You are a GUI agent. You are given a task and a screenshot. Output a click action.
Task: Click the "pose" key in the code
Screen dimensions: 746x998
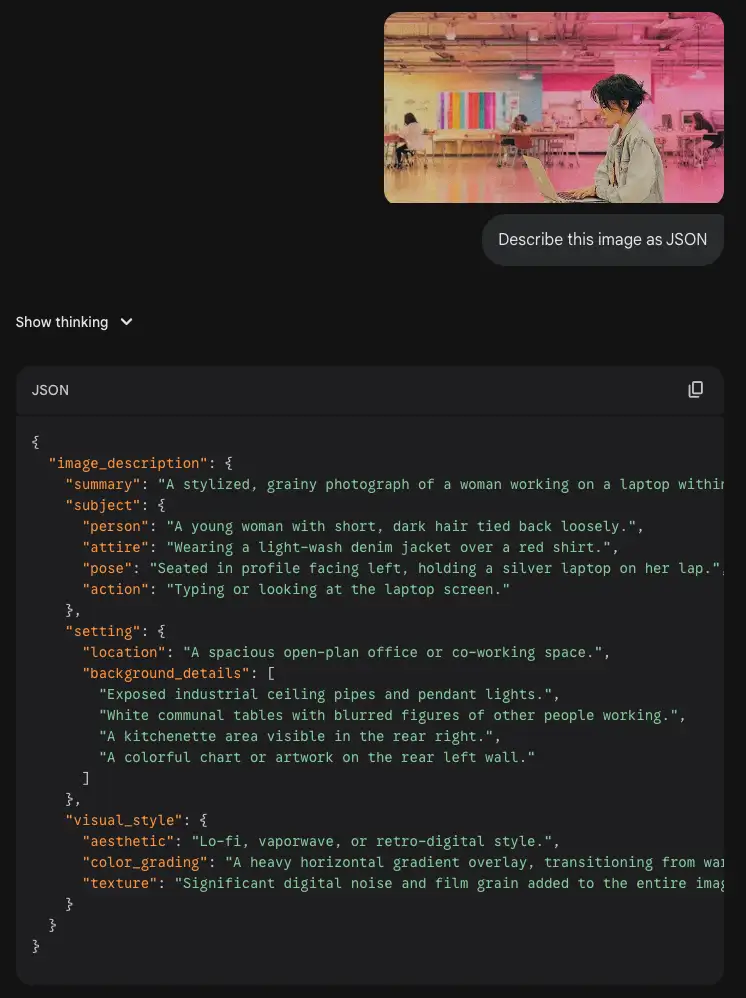[x=111, y=568]
